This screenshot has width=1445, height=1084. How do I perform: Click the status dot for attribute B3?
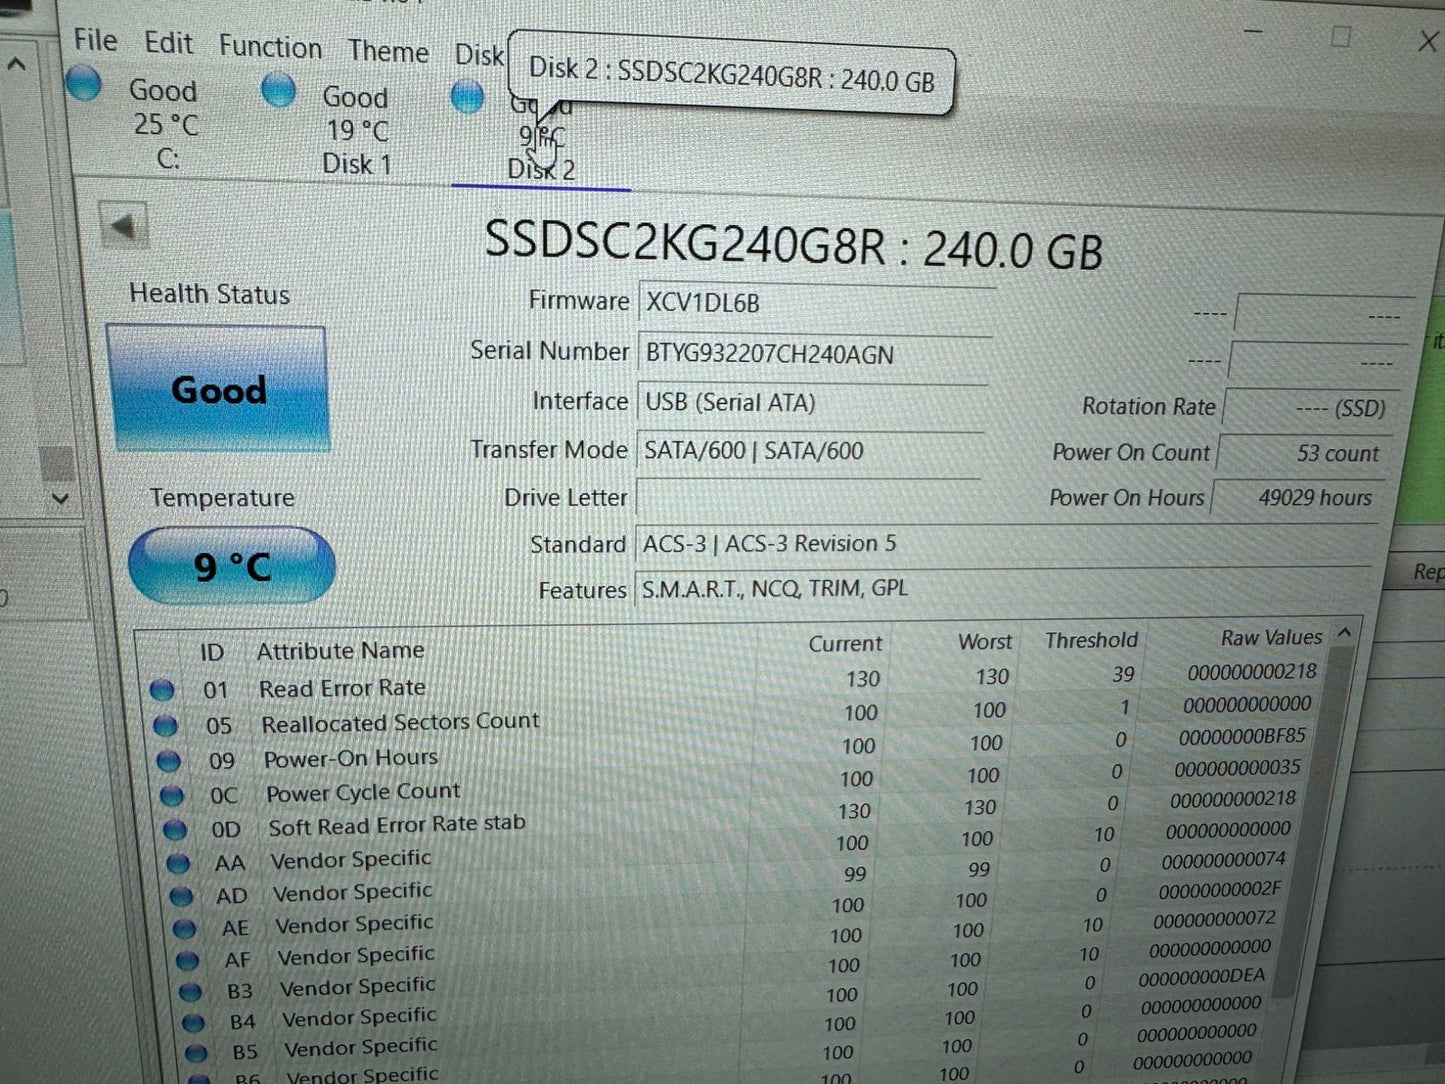191,992
